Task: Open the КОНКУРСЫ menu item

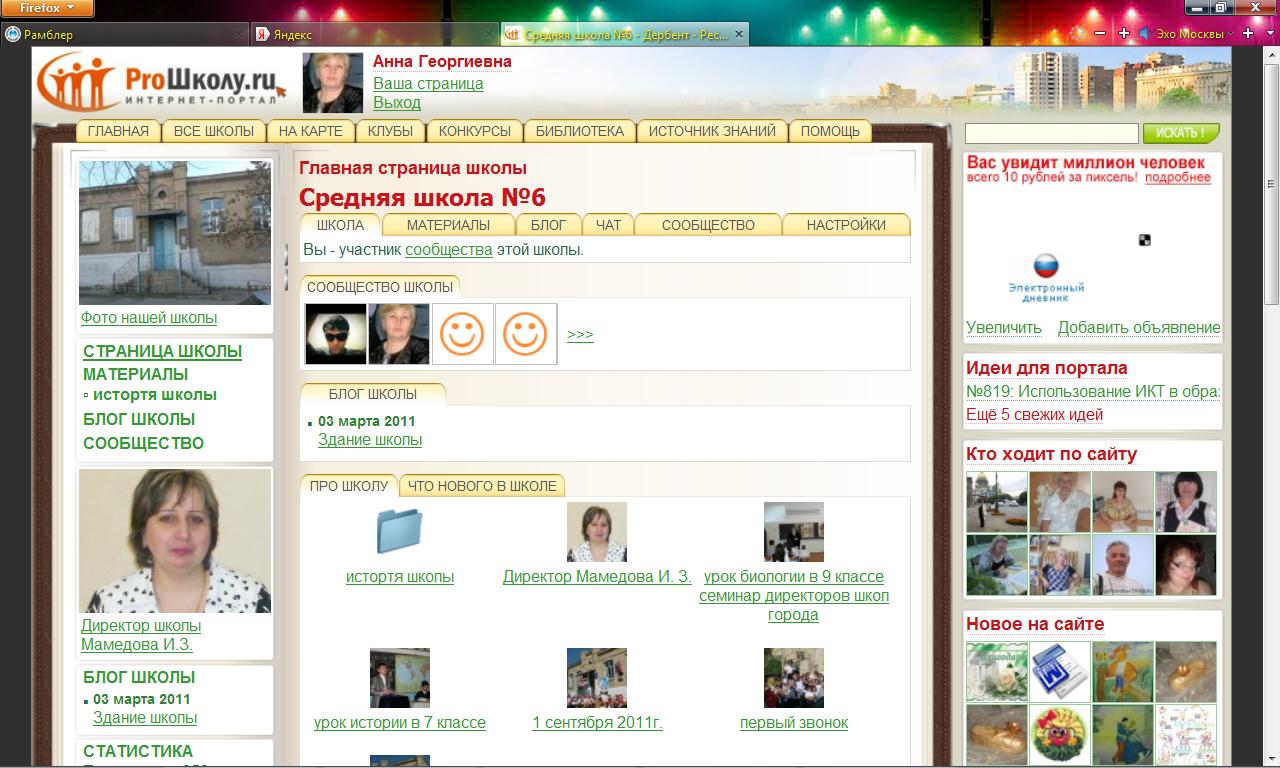Action: click(x=475, y=131)
